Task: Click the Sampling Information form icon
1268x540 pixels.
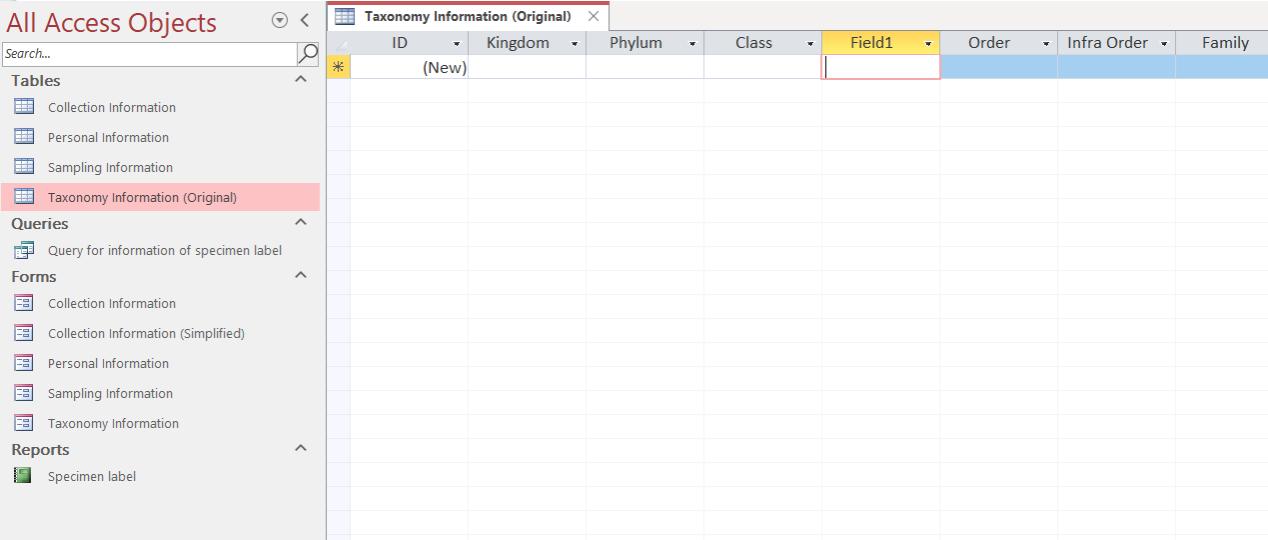Action: click(x=24, y=393)
